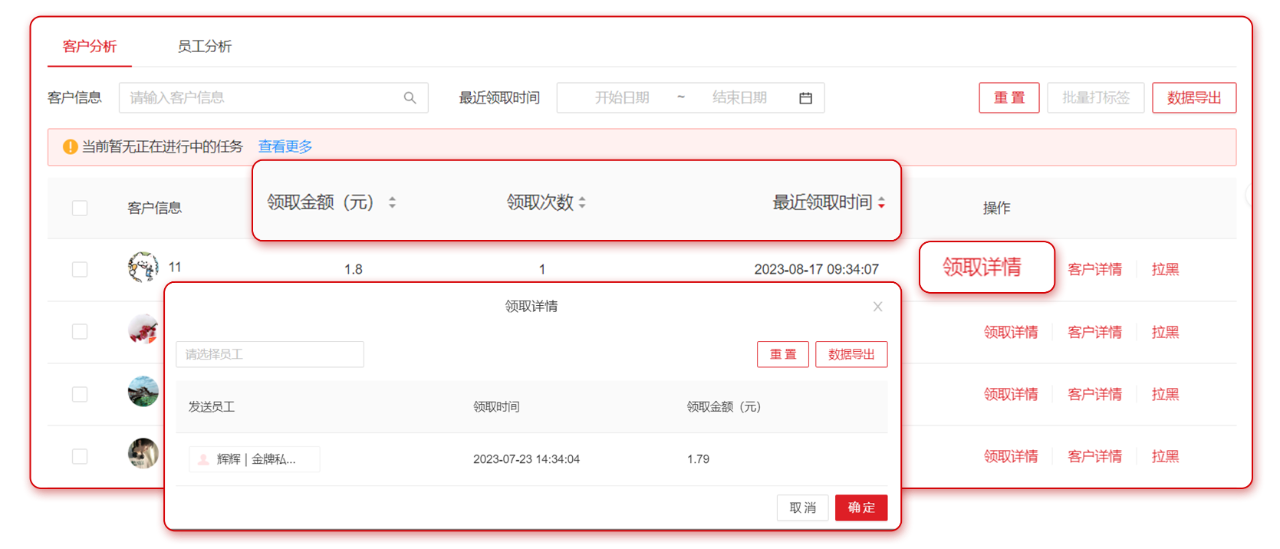Click 数据导出 button at top right
Image resolution: width=1280 pixels, height=549 pixels.
(x=1194, y=98)
